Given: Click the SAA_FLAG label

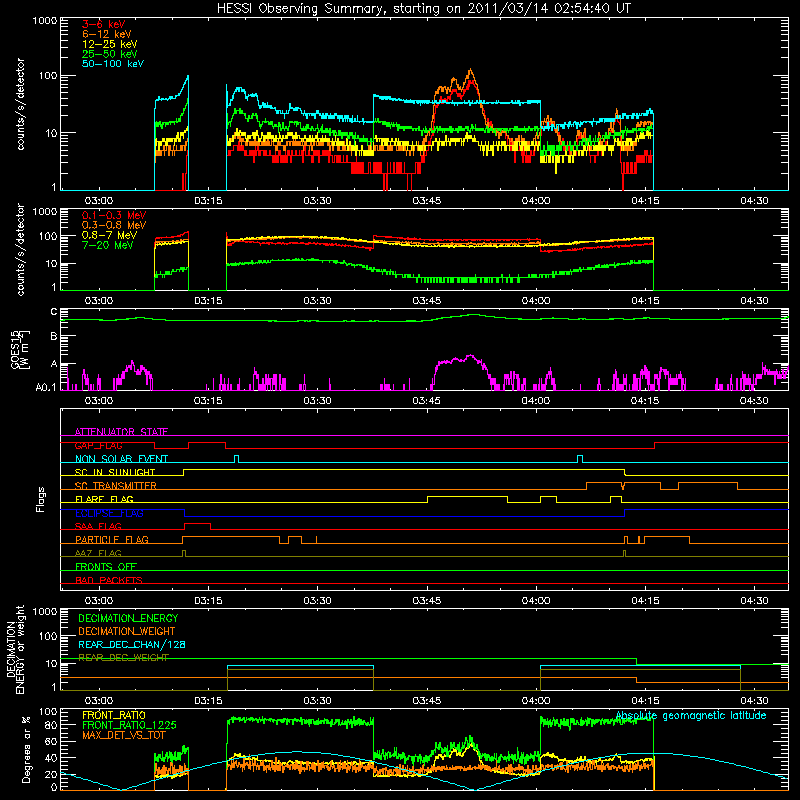Looking at the screenshot, I should tap(98, 526).
